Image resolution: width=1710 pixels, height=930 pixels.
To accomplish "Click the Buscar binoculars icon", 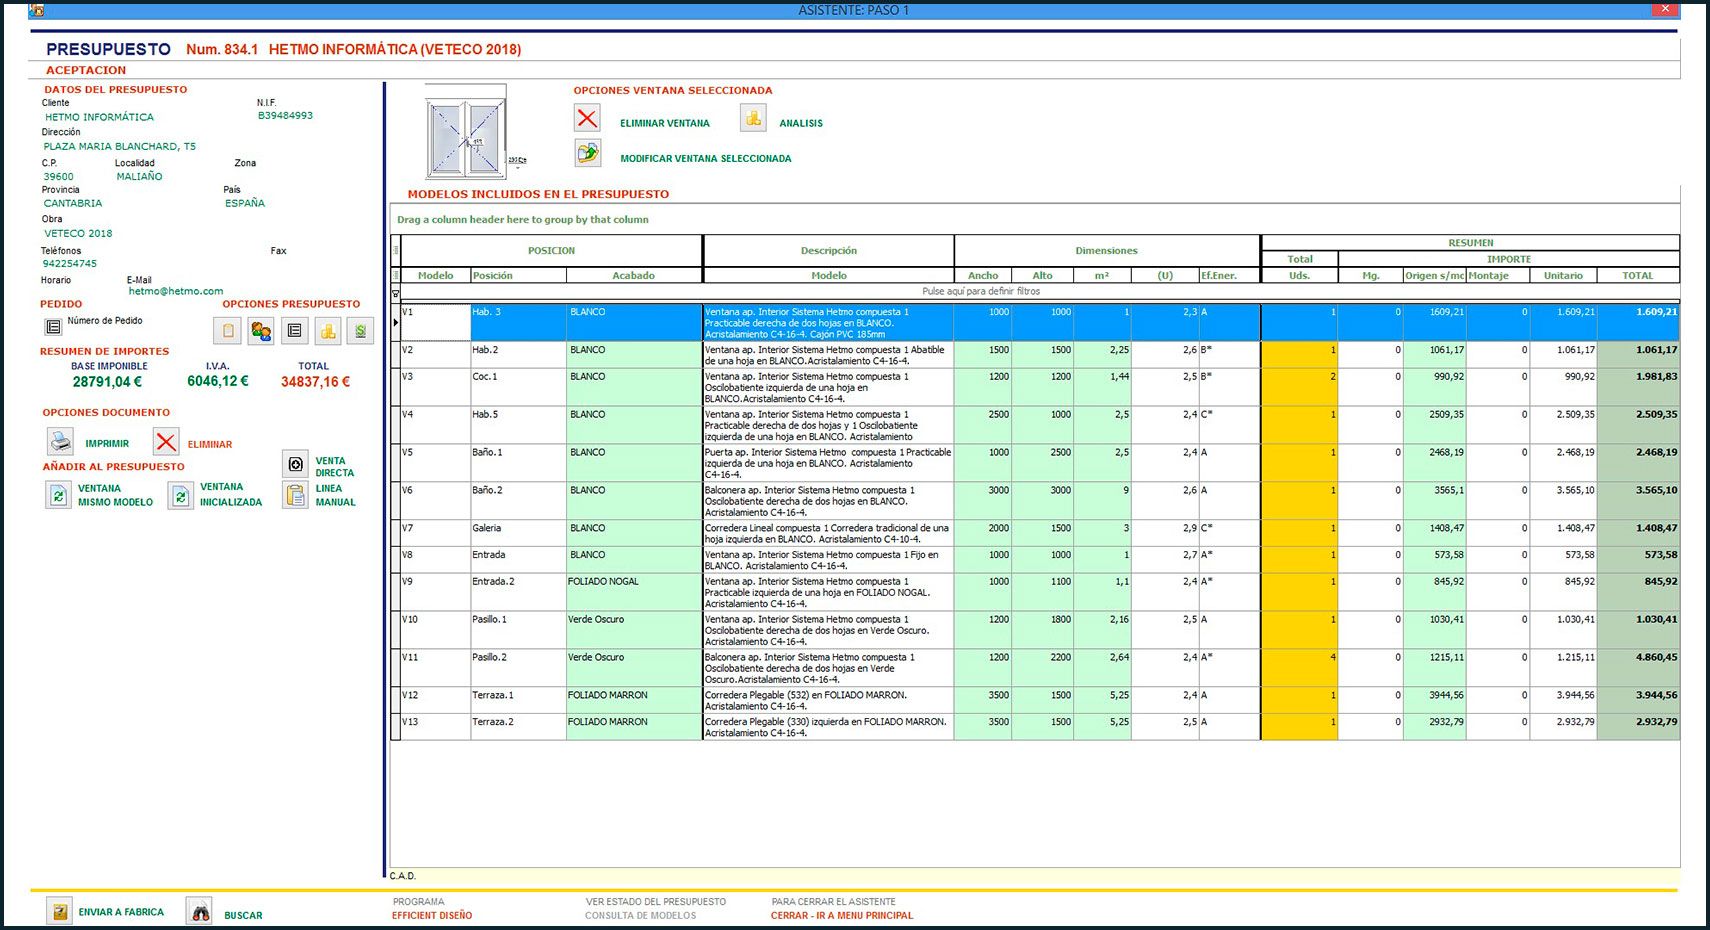I will click(200, 911).
